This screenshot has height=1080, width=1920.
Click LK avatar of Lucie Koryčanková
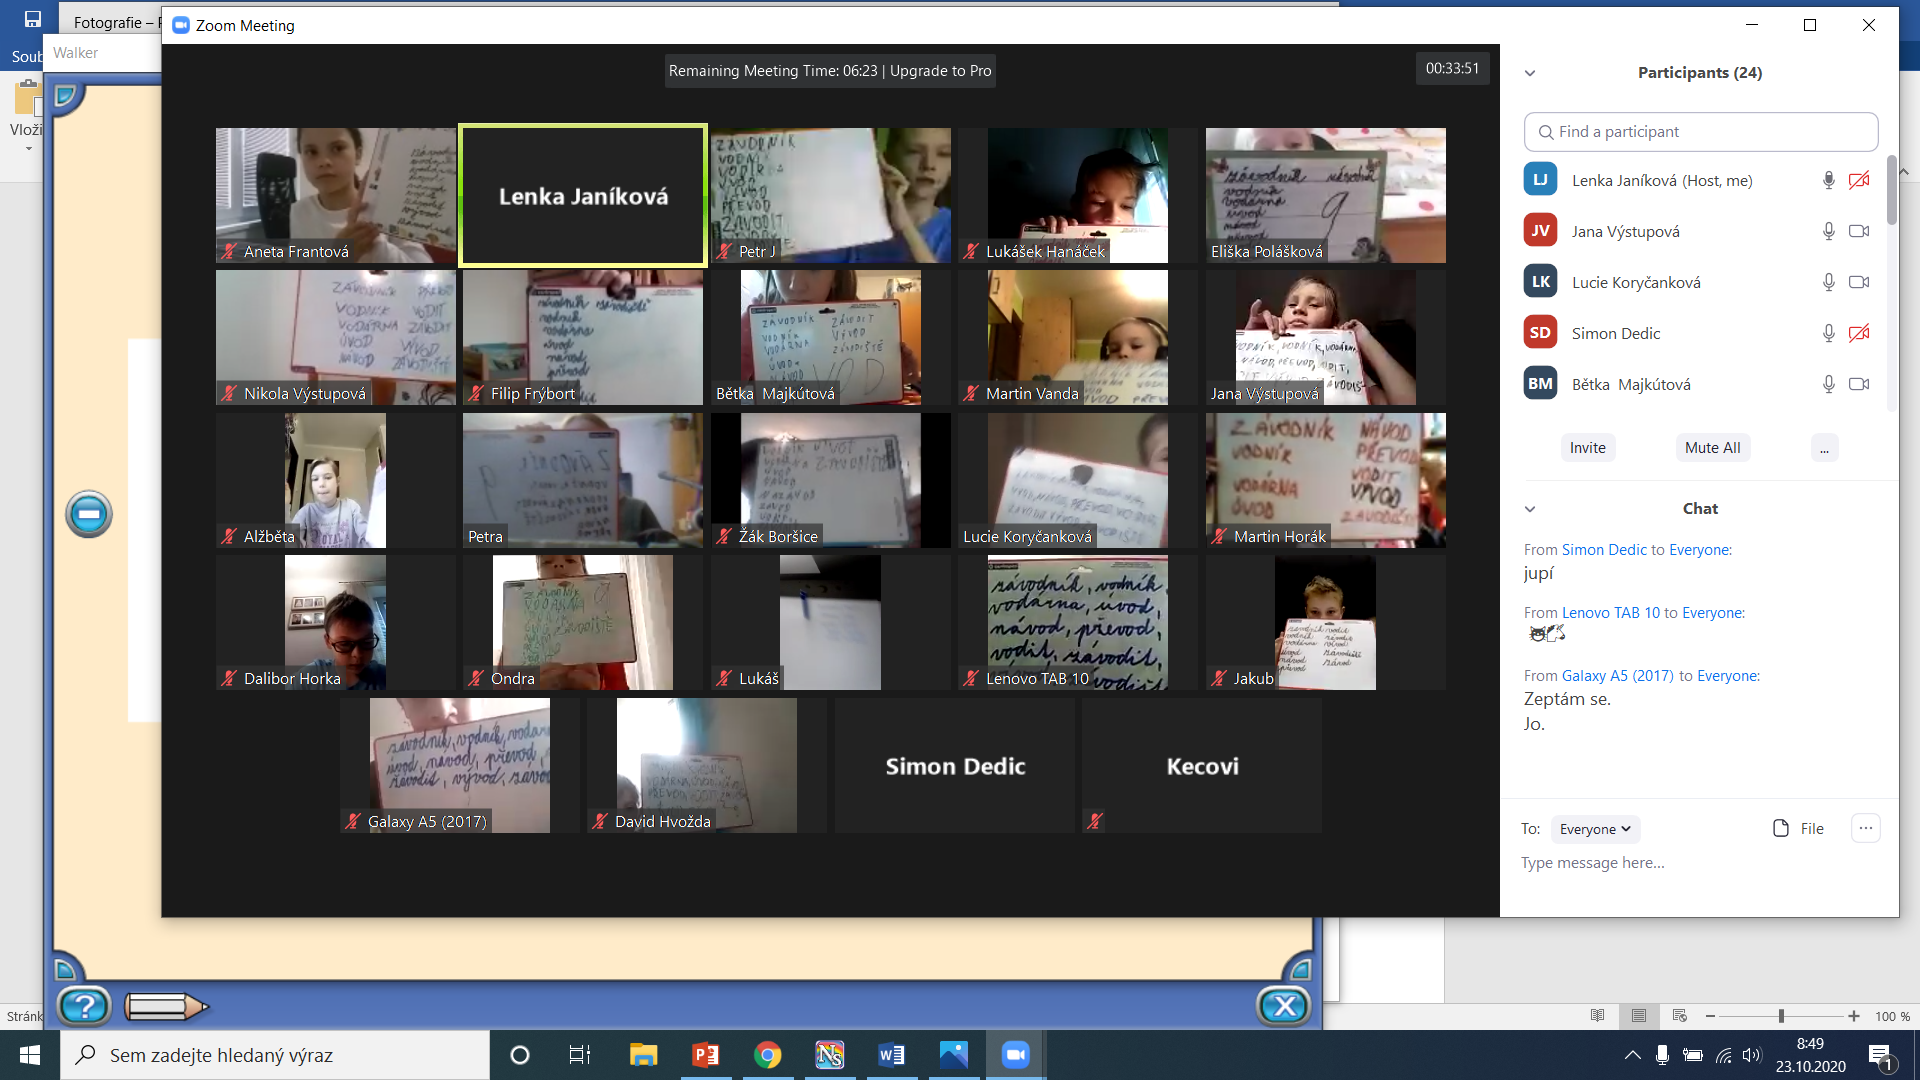1540,282
